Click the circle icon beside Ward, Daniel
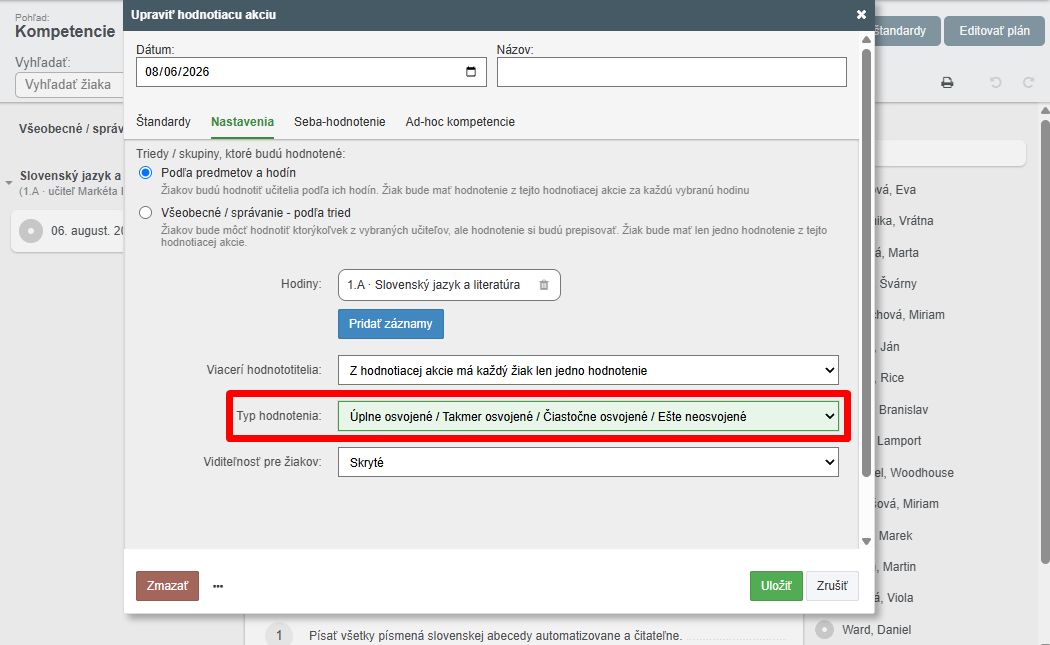Image resolution: width=1050 pixels, height=645 pixels. [824, 630]
